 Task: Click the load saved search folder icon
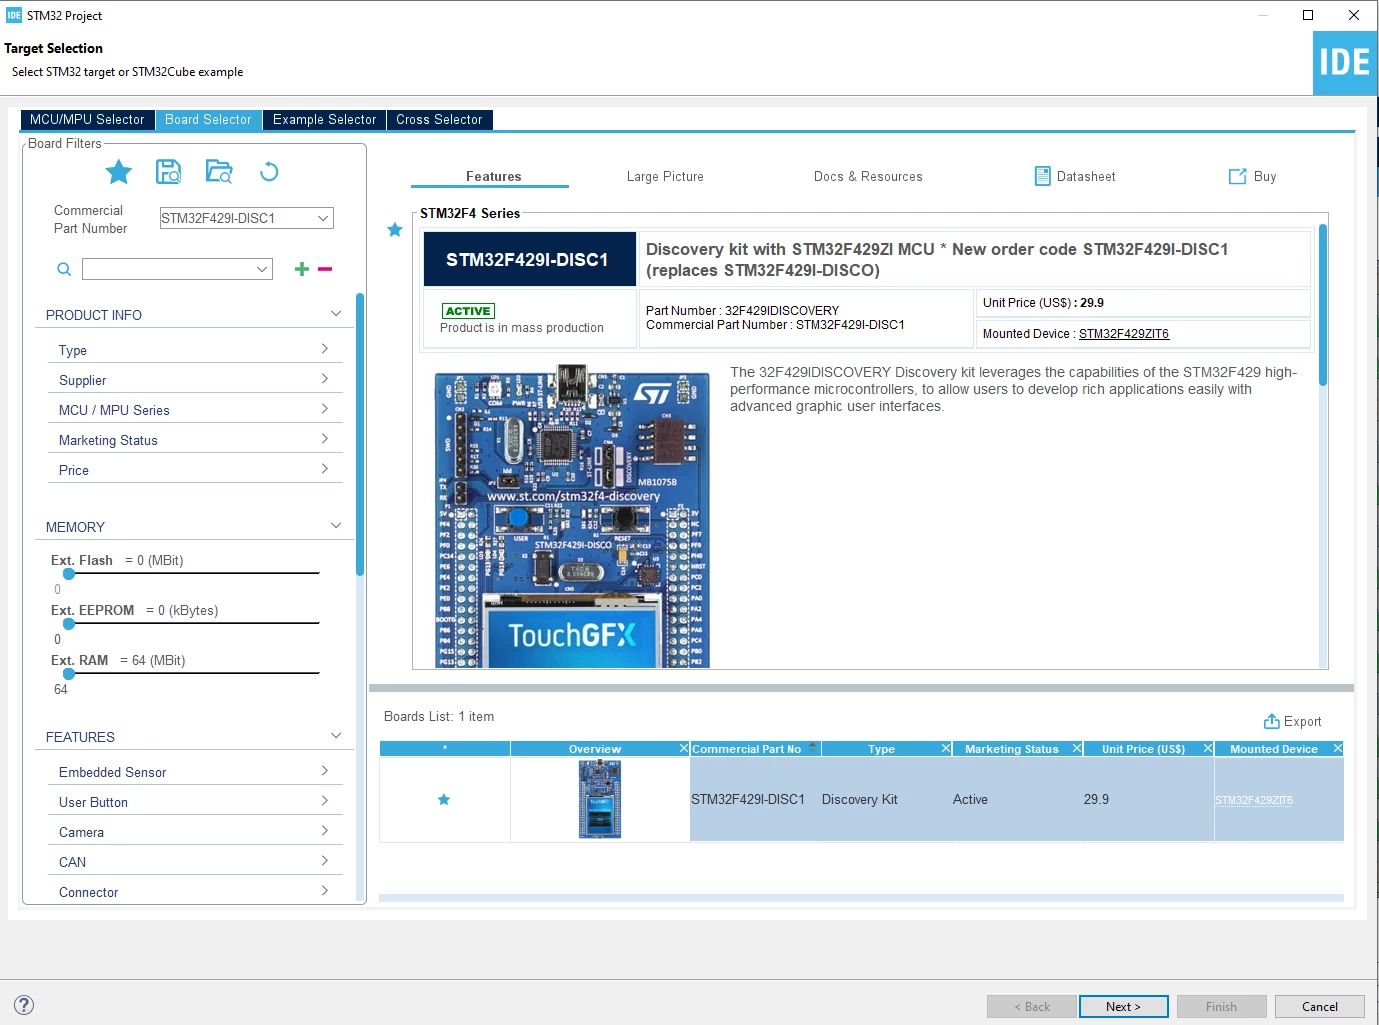click(x=219, y=172)
